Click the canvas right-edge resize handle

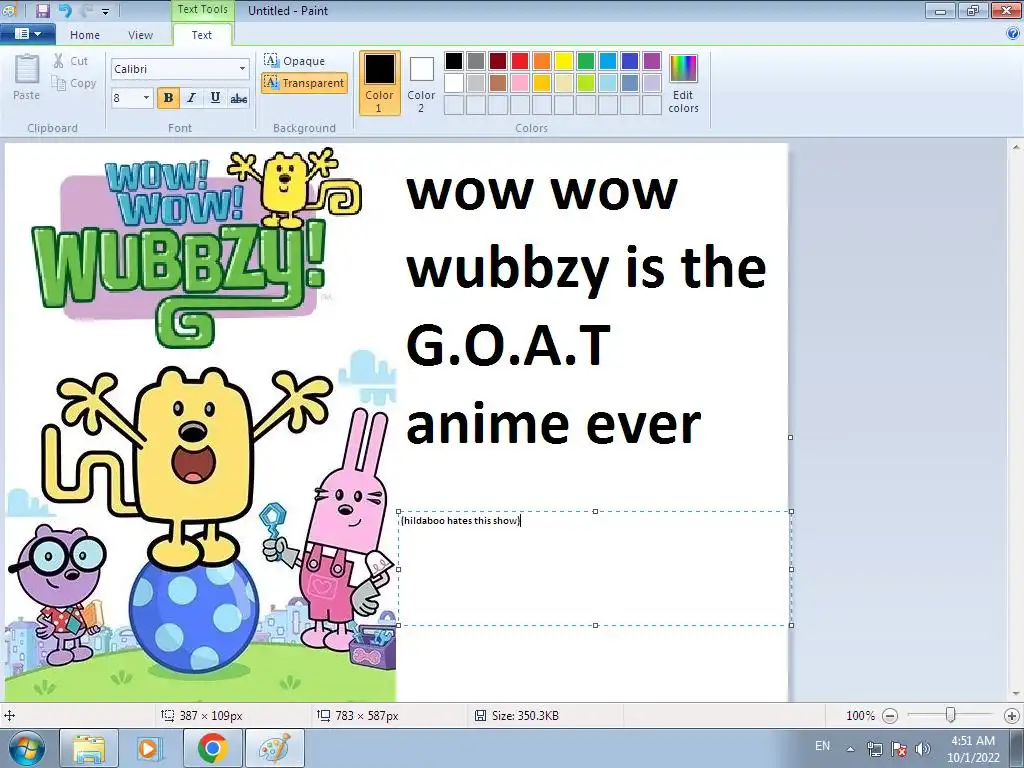point(791,437)
